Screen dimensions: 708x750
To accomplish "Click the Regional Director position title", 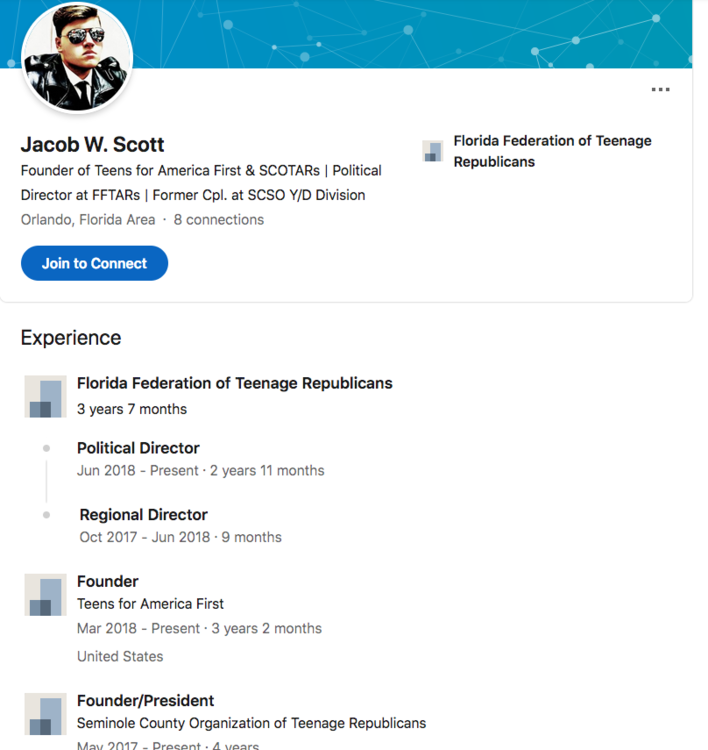I will click(143, 515).
